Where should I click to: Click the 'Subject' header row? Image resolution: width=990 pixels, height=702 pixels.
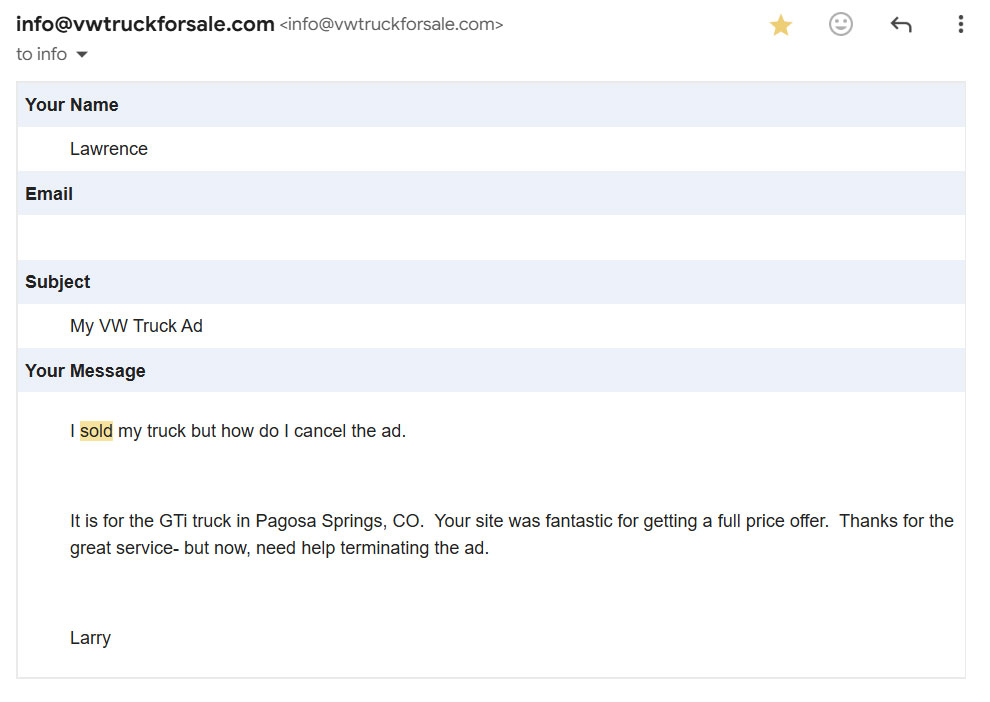491,282
